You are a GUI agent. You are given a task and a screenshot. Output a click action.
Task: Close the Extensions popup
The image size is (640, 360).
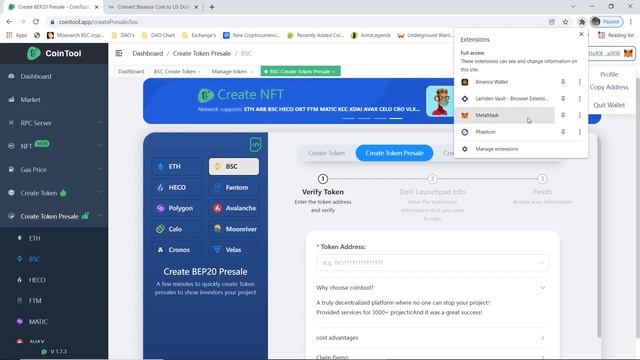(581, 34)
